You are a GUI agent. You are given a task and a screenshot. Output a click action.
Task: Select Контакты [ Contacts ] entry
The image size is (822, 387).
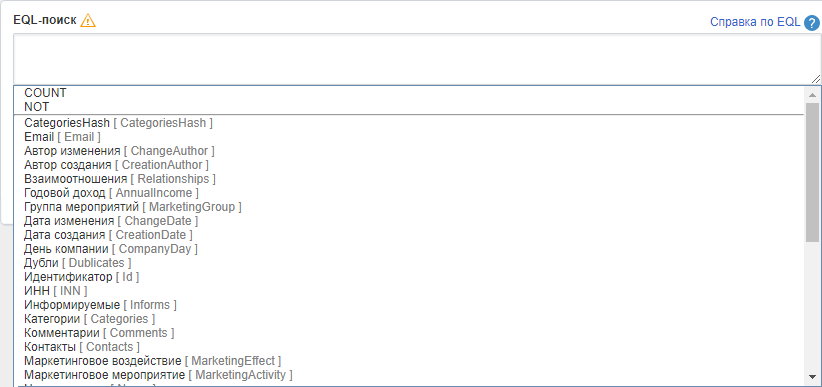tap(409, 347)
